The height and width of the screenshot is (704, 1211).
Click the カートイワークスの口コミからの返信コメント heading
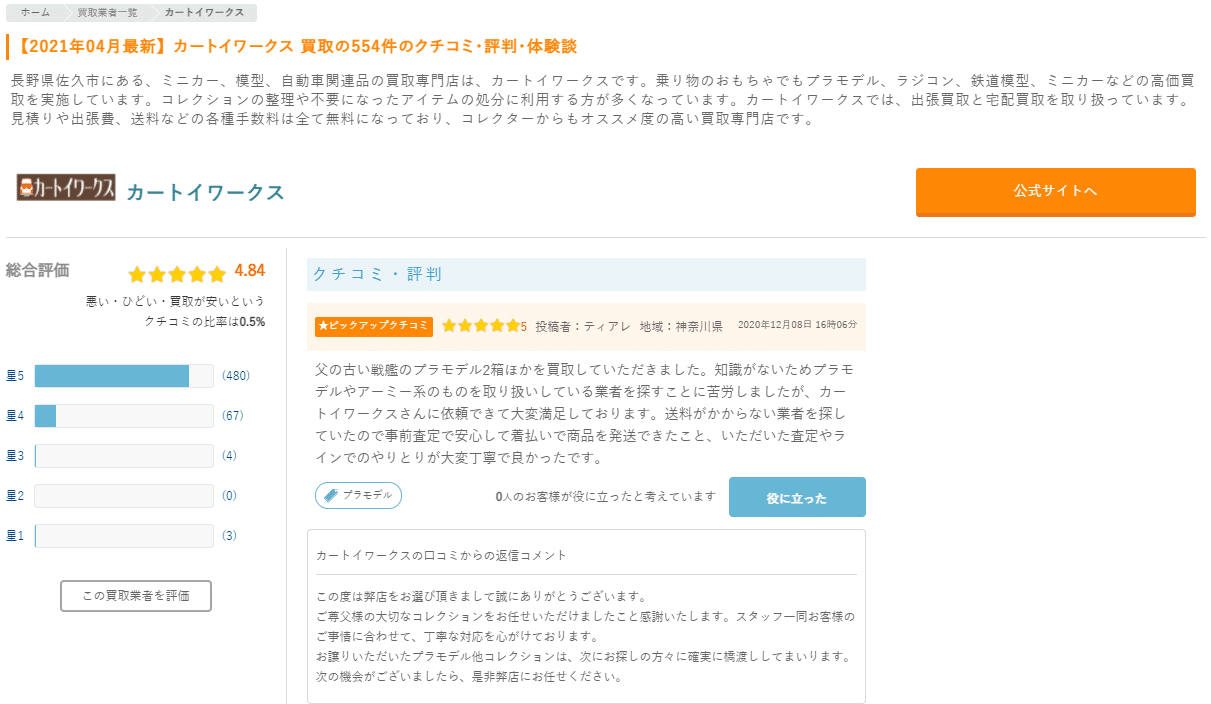(441, 555)
